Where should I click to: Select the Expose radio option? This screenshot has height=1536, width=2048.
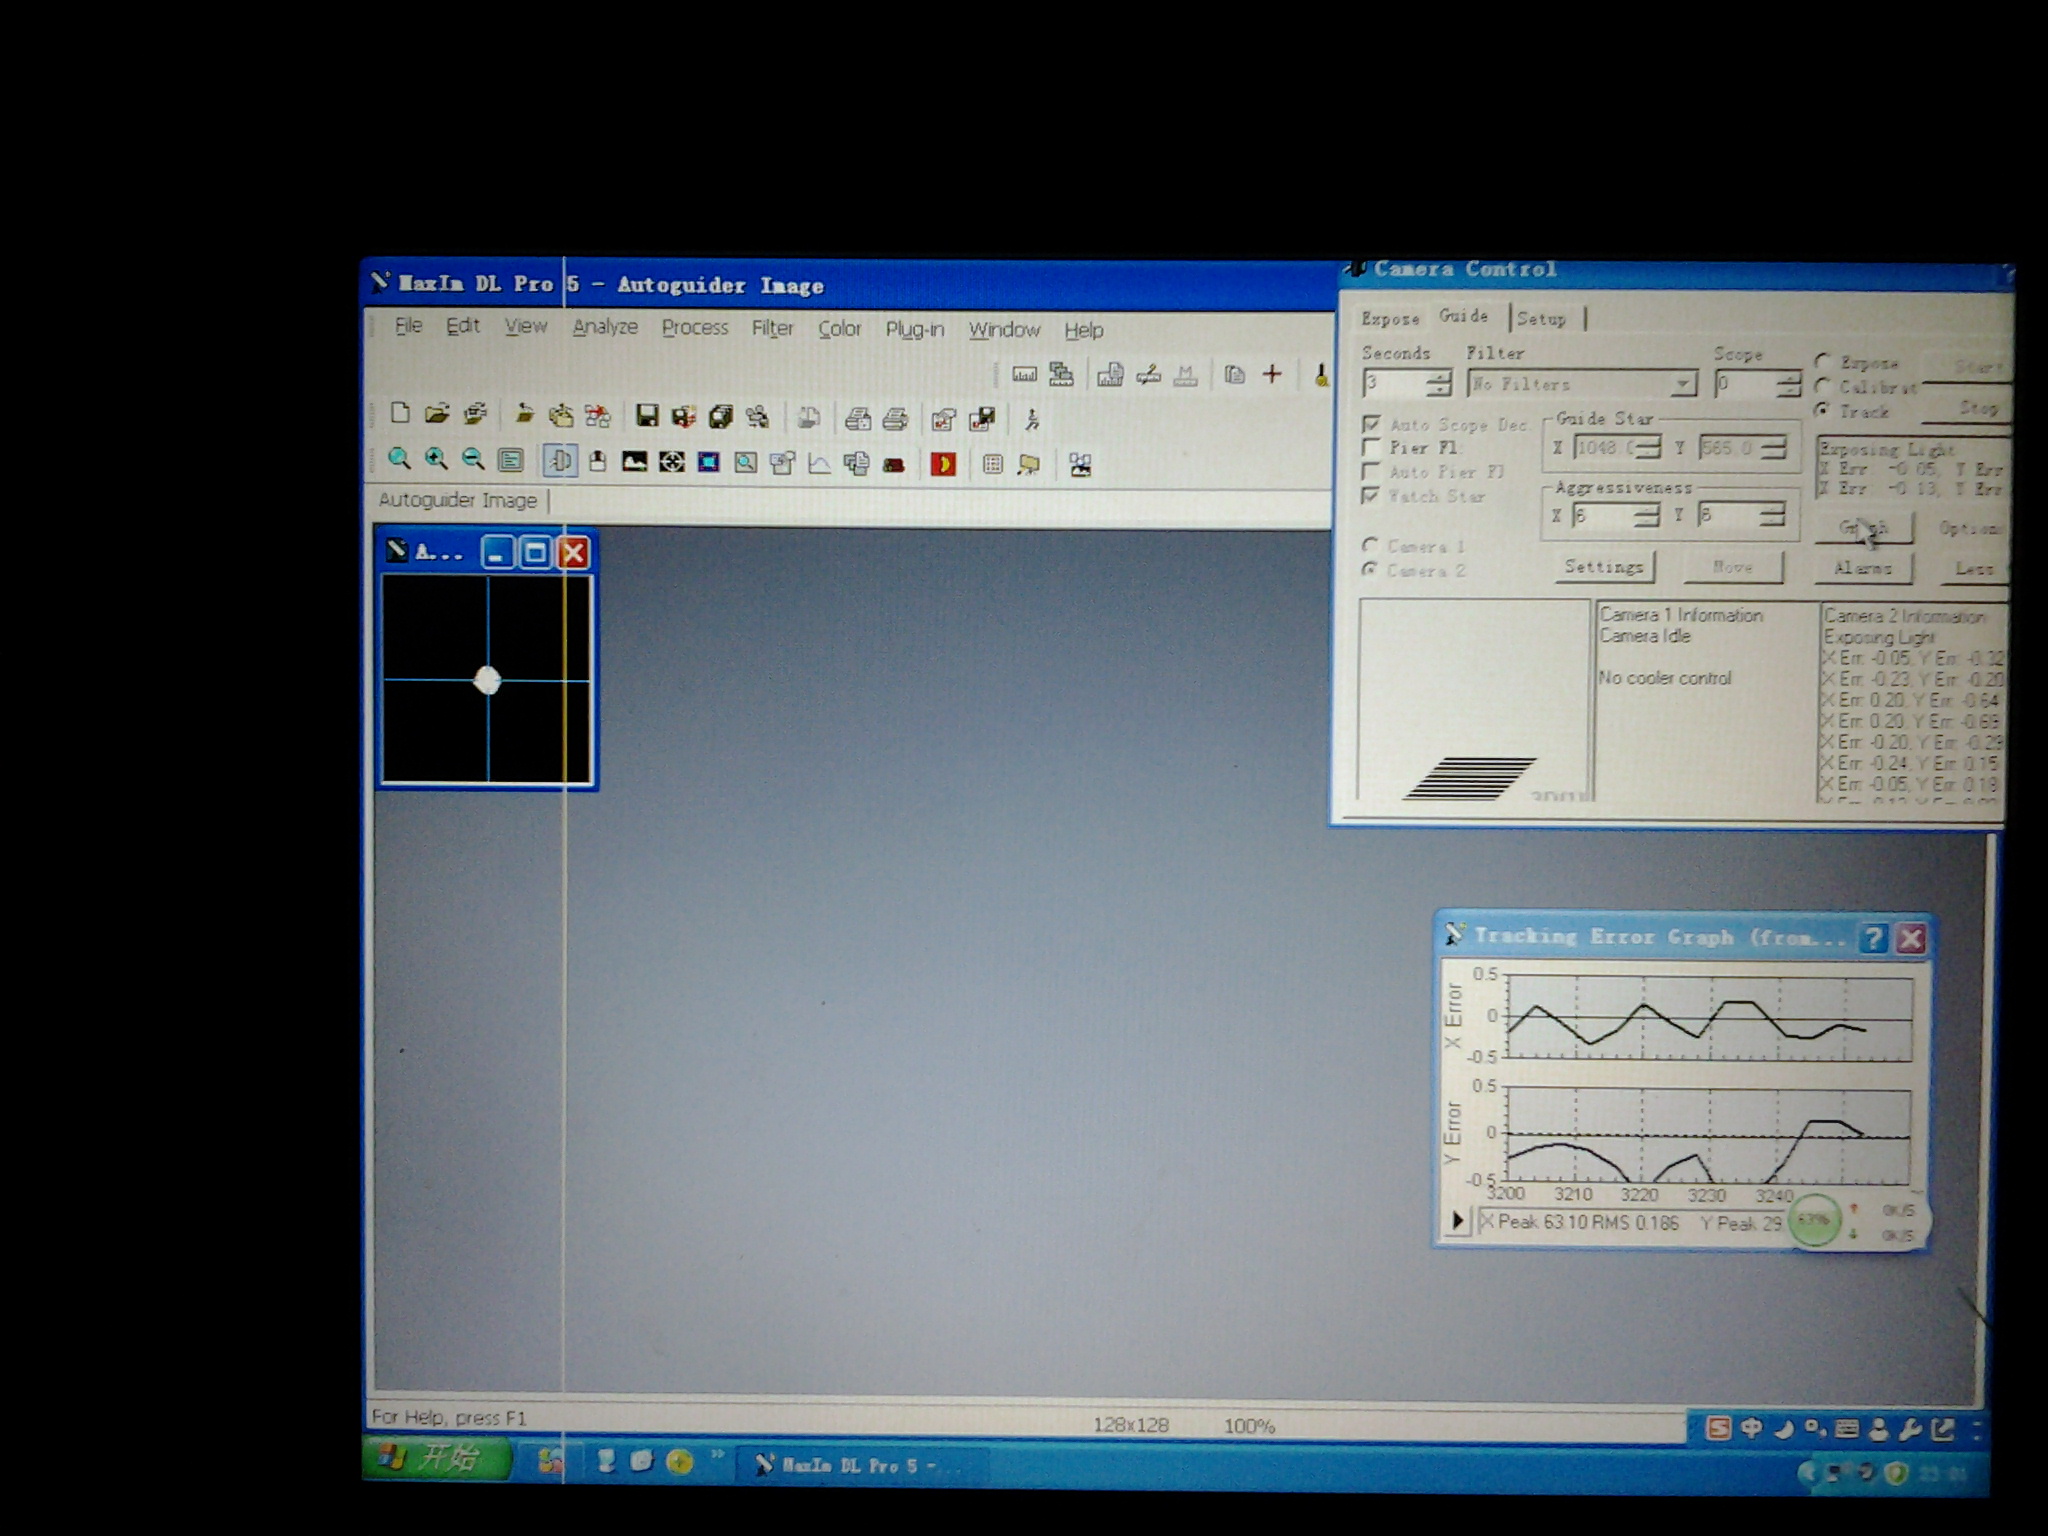[1824, 361]
